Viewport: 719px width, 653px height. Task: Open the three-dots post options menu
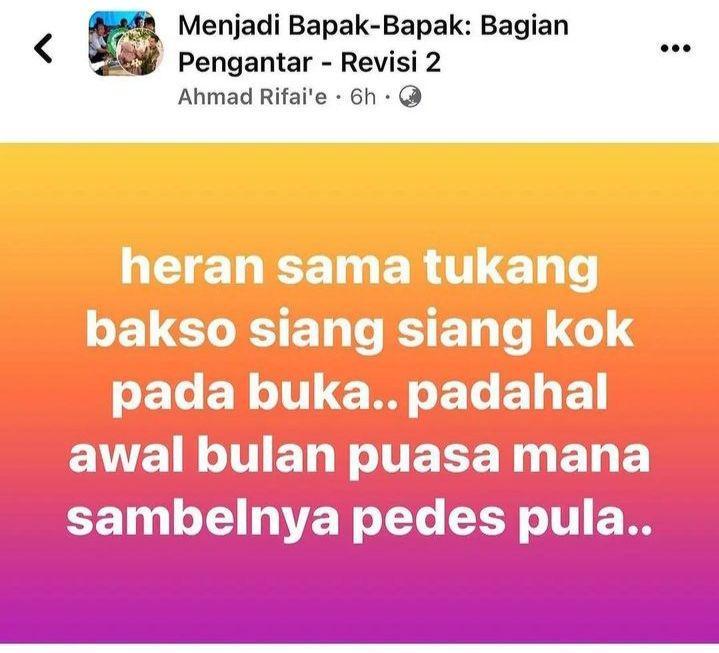(x=675, y=48)
